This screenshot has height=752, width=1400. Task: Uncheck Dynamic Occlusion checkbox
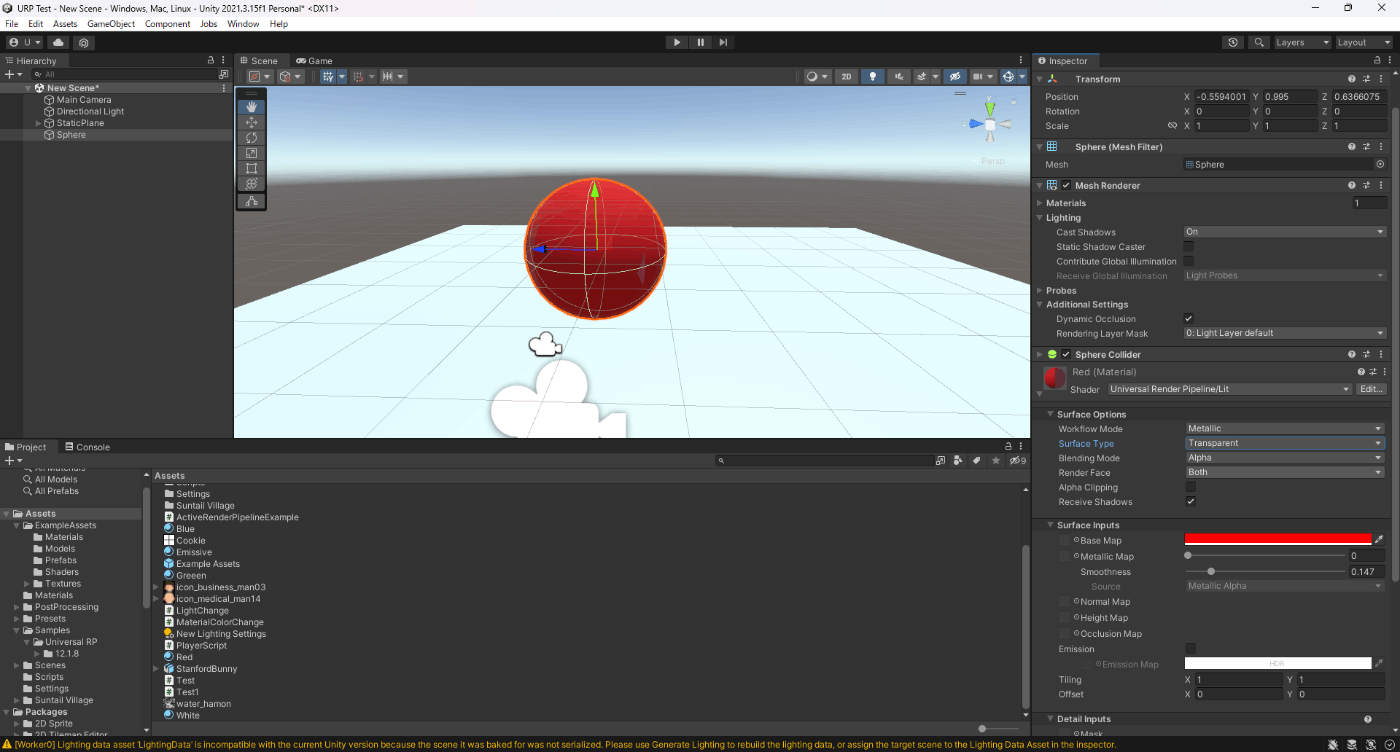[x=1189, y=319]
